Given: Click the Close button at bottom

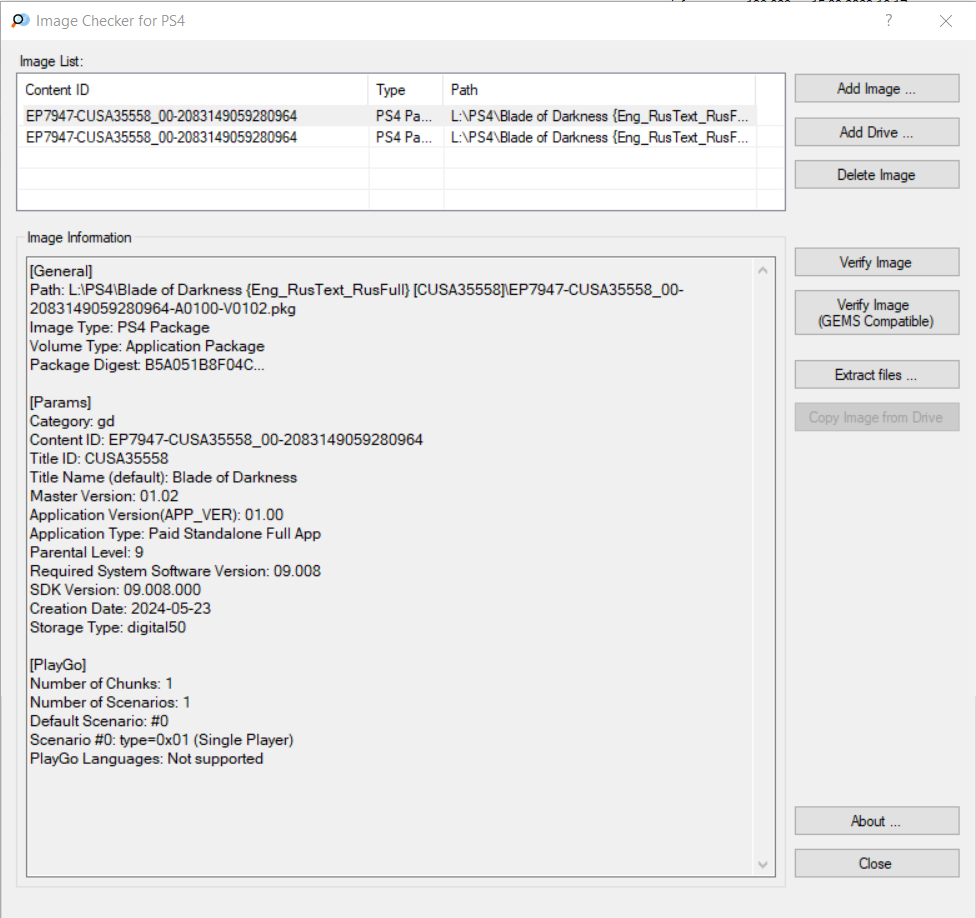Looking at the screenshot, I should tap(876, 863).
